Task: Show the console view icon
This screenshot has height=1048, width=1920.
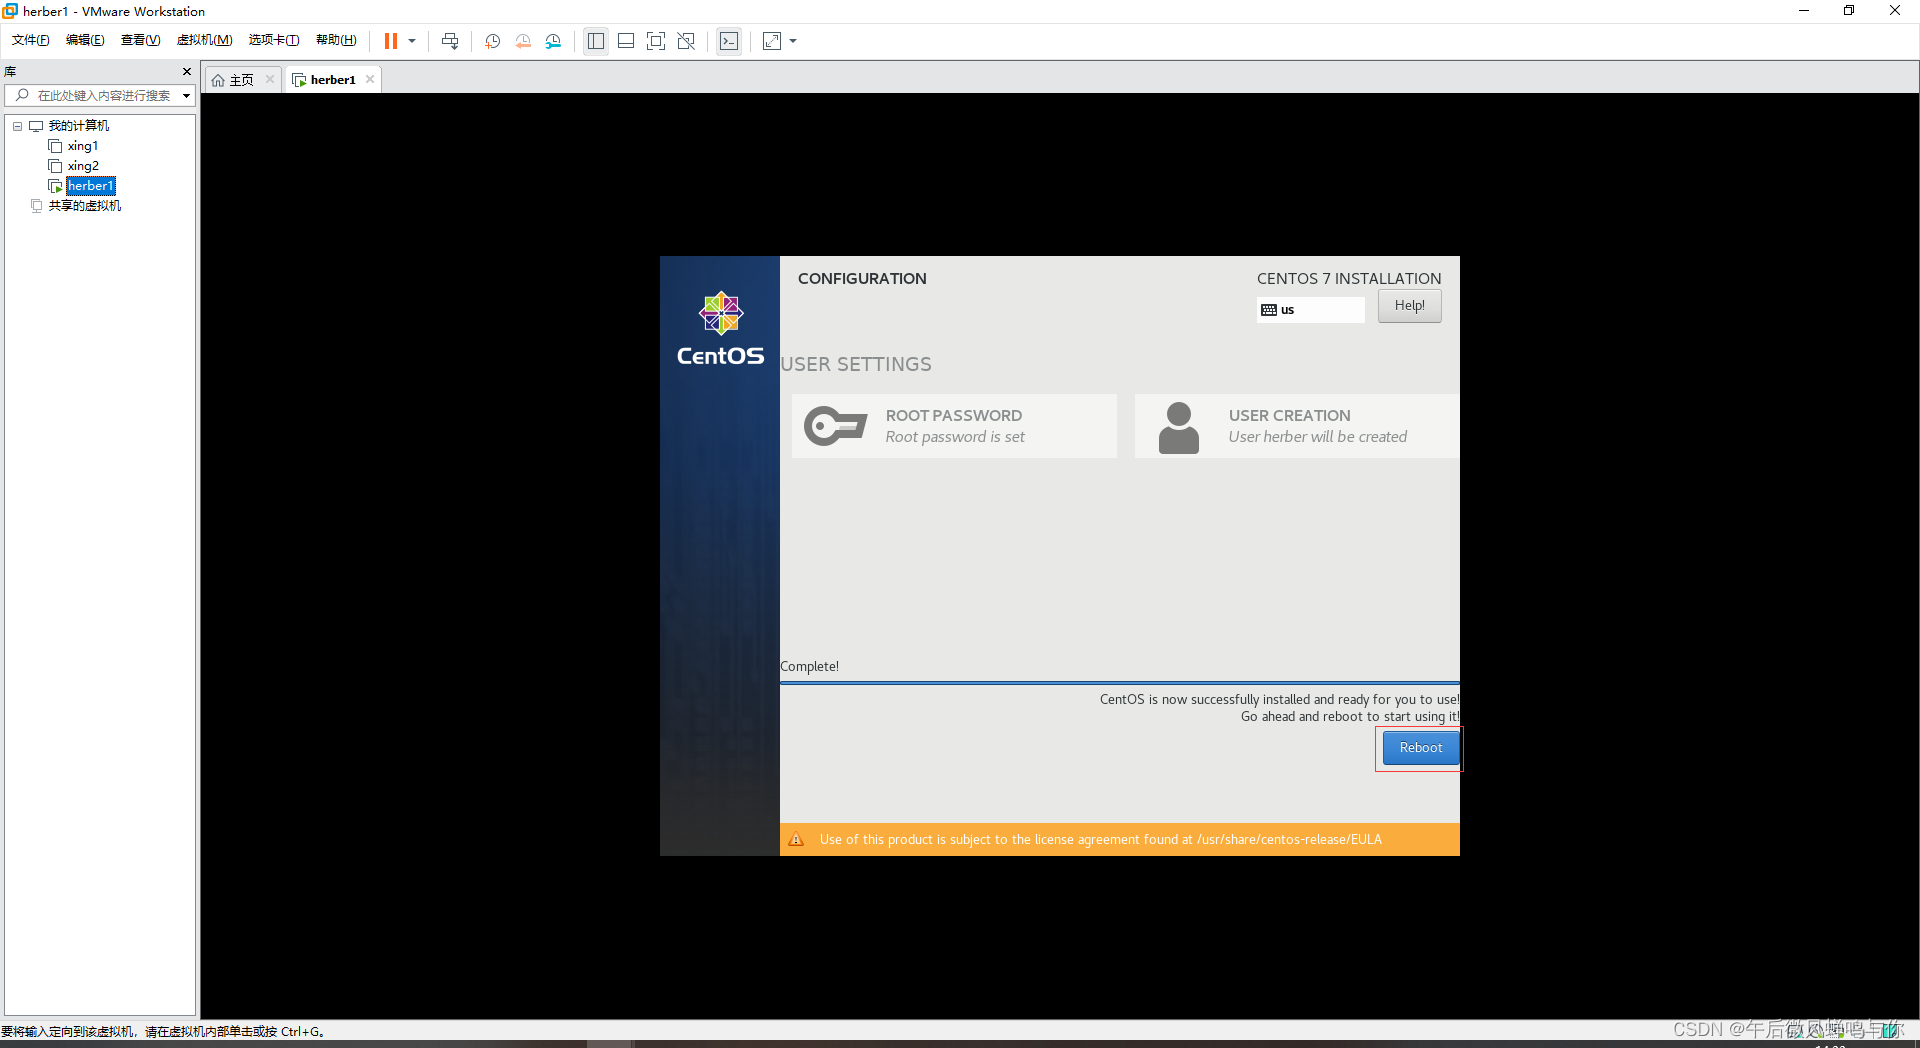Action: click(x=729, y=41)
